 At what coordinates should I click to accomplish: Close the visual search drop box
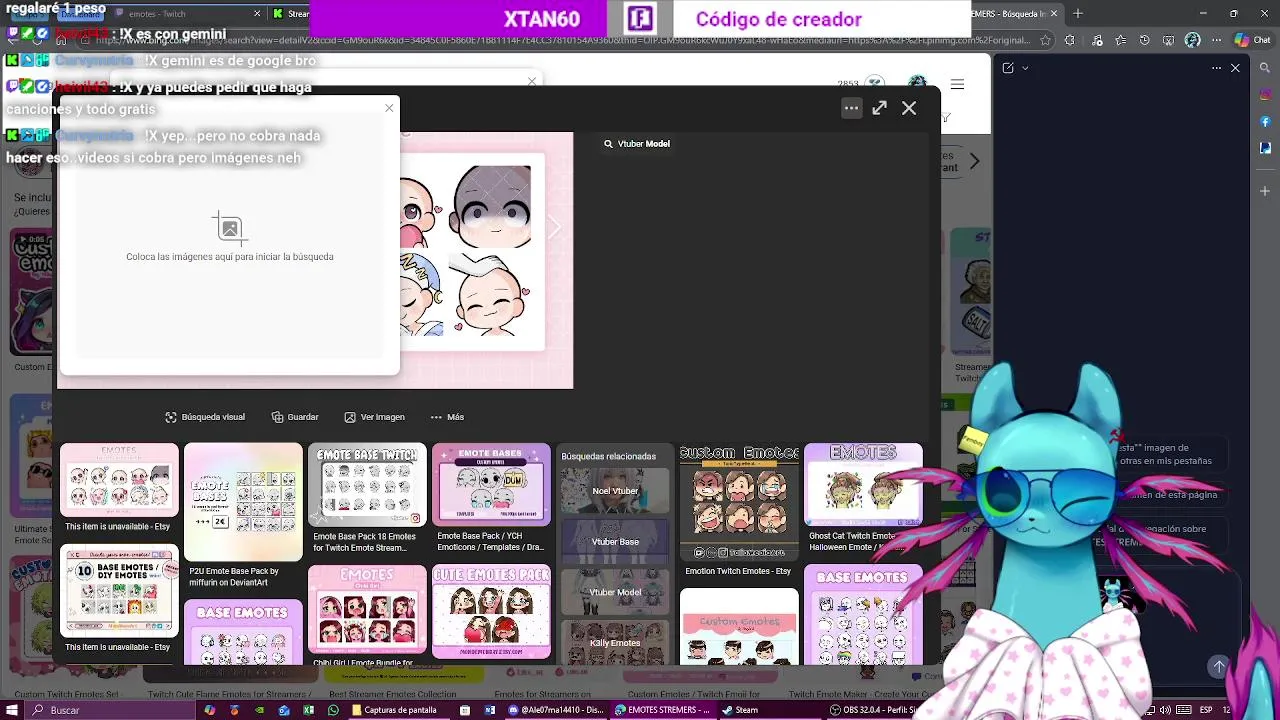point(389,107)
